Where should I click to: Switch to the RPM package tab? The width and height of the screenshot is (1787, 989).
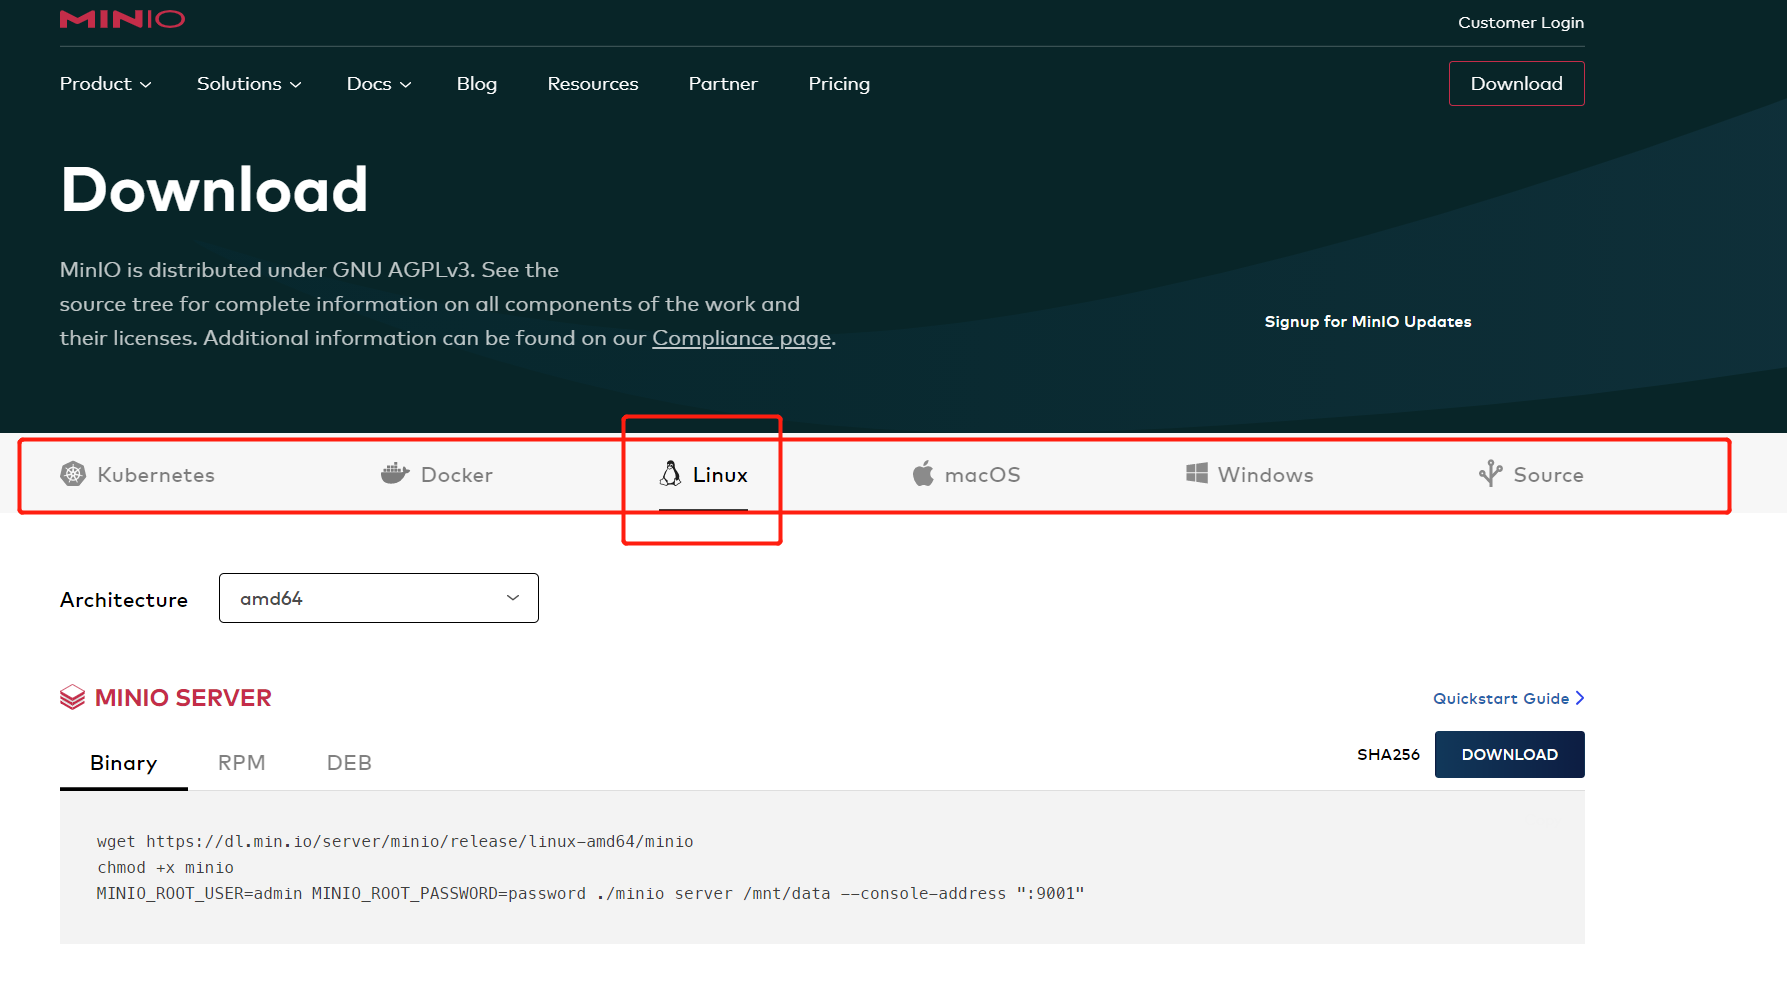(x=242, y=763)
